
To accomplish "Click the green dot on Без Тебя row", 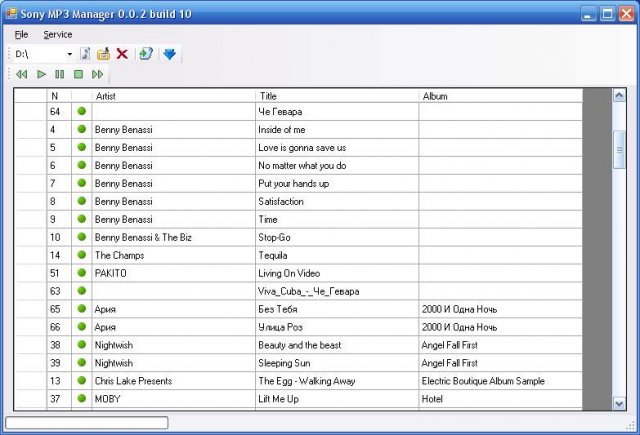I will point(82,308).
